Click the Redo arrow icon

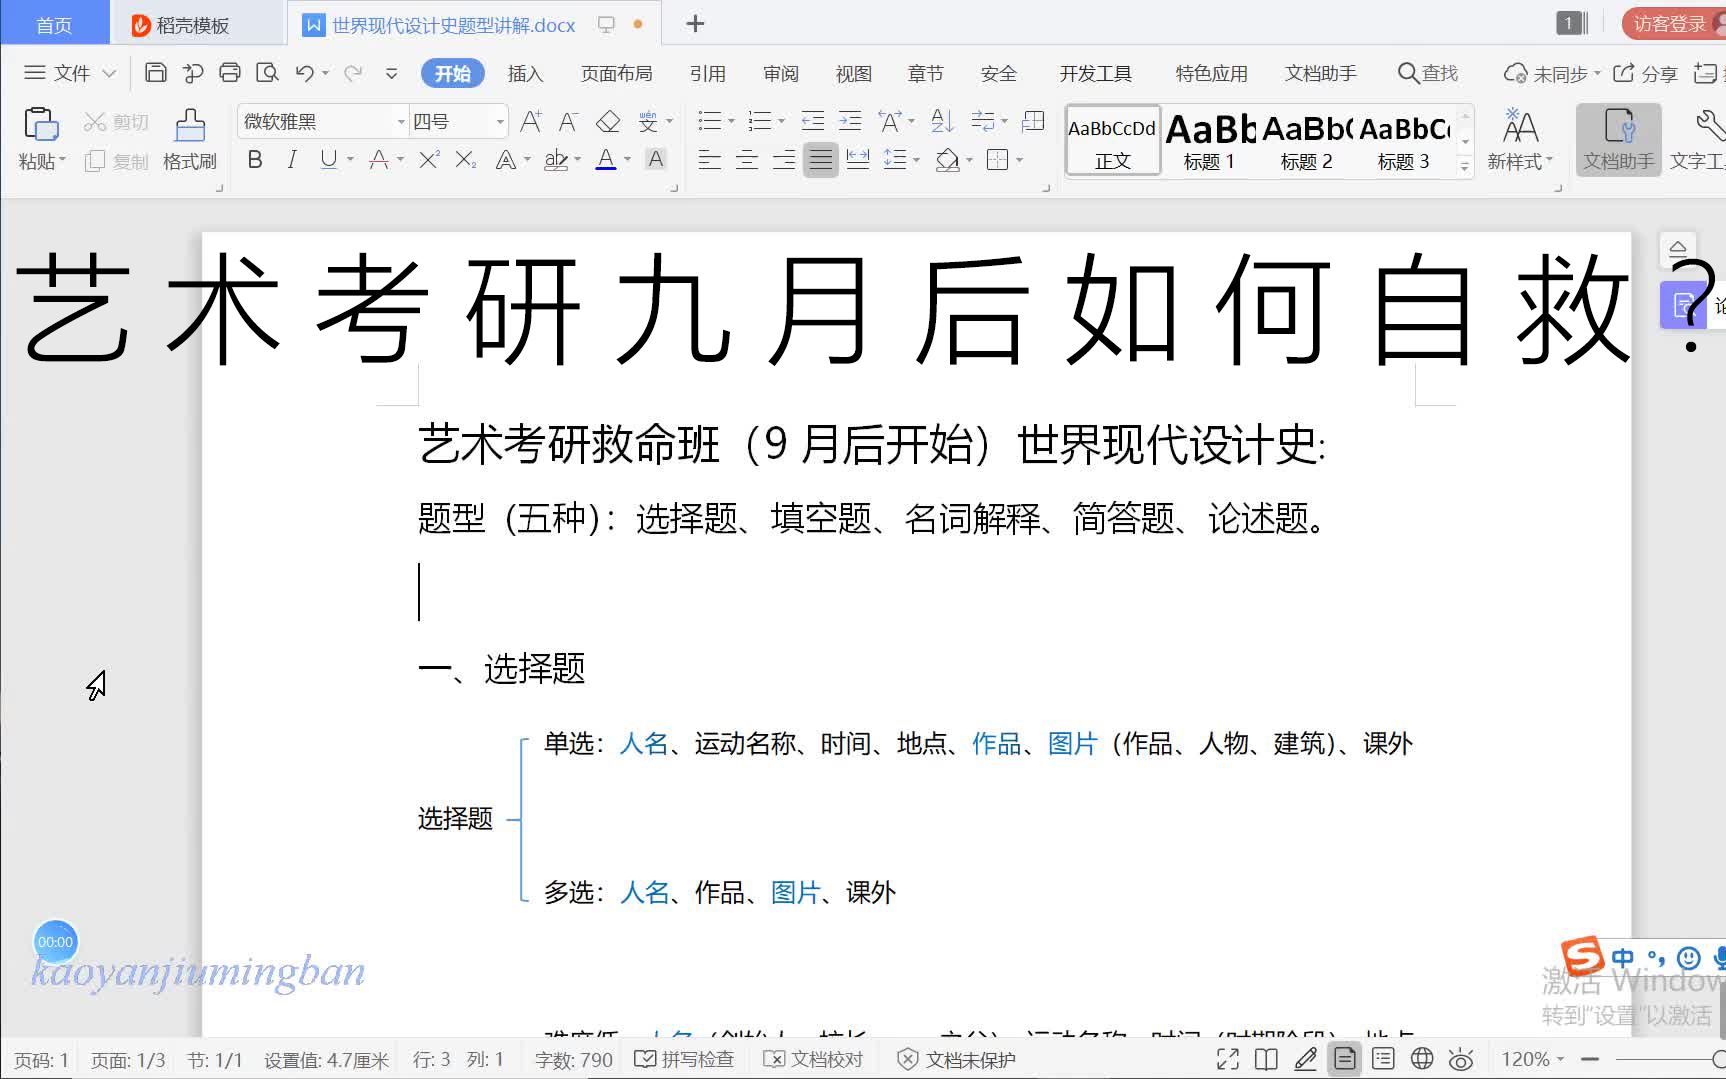click(x=353, y=73)
